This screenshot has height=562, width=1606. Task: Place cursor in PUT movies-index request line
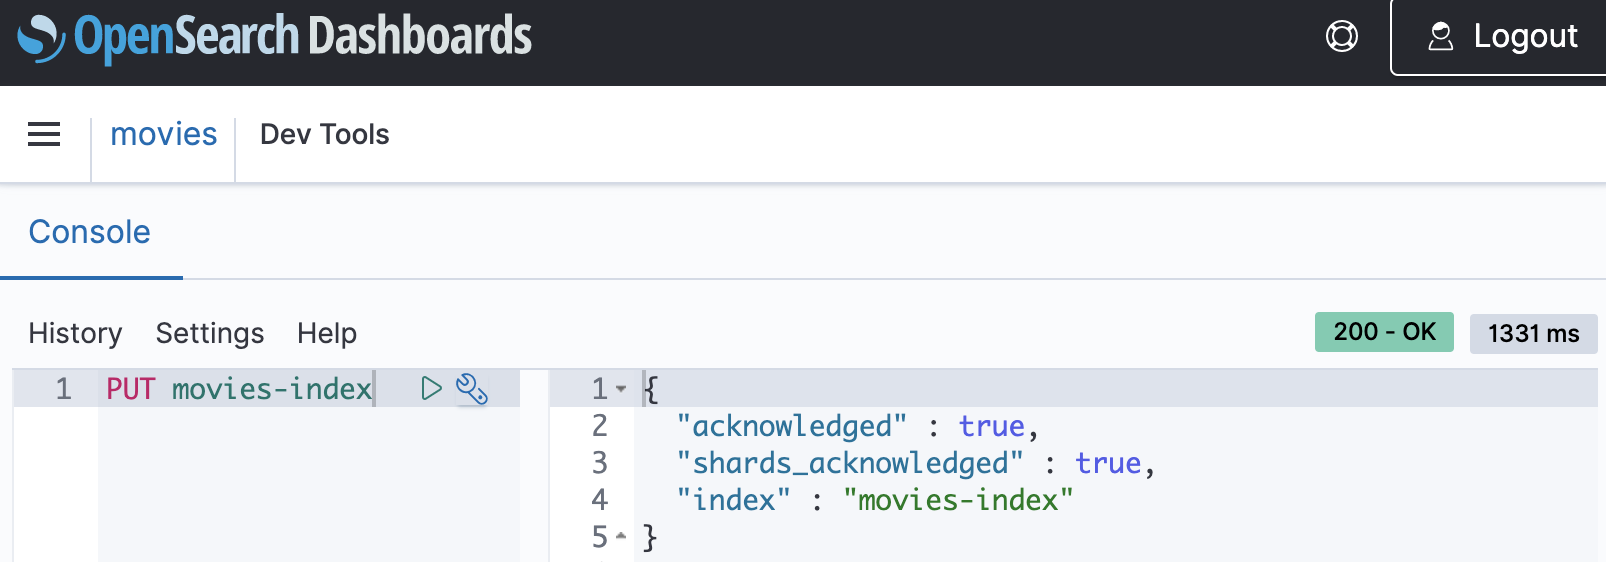tap(240, 389)
